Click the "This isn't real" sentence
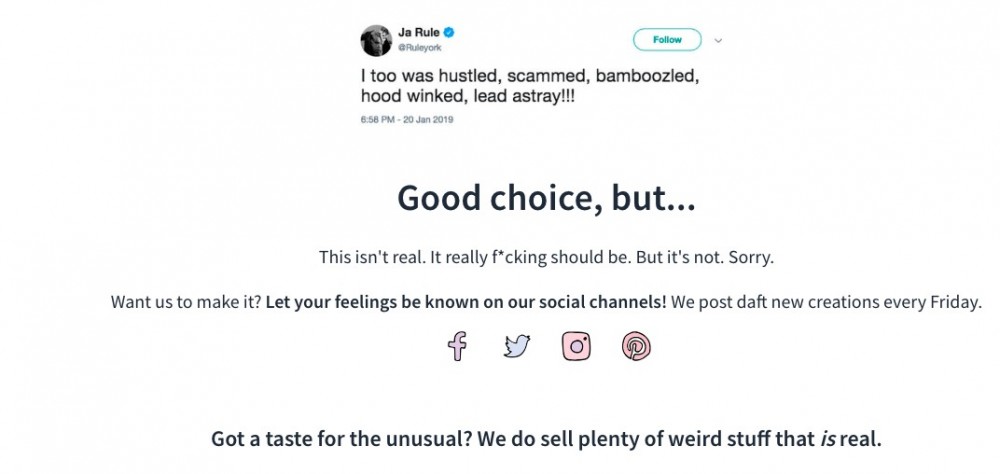 pyautogui.click(x=546, y=257)
